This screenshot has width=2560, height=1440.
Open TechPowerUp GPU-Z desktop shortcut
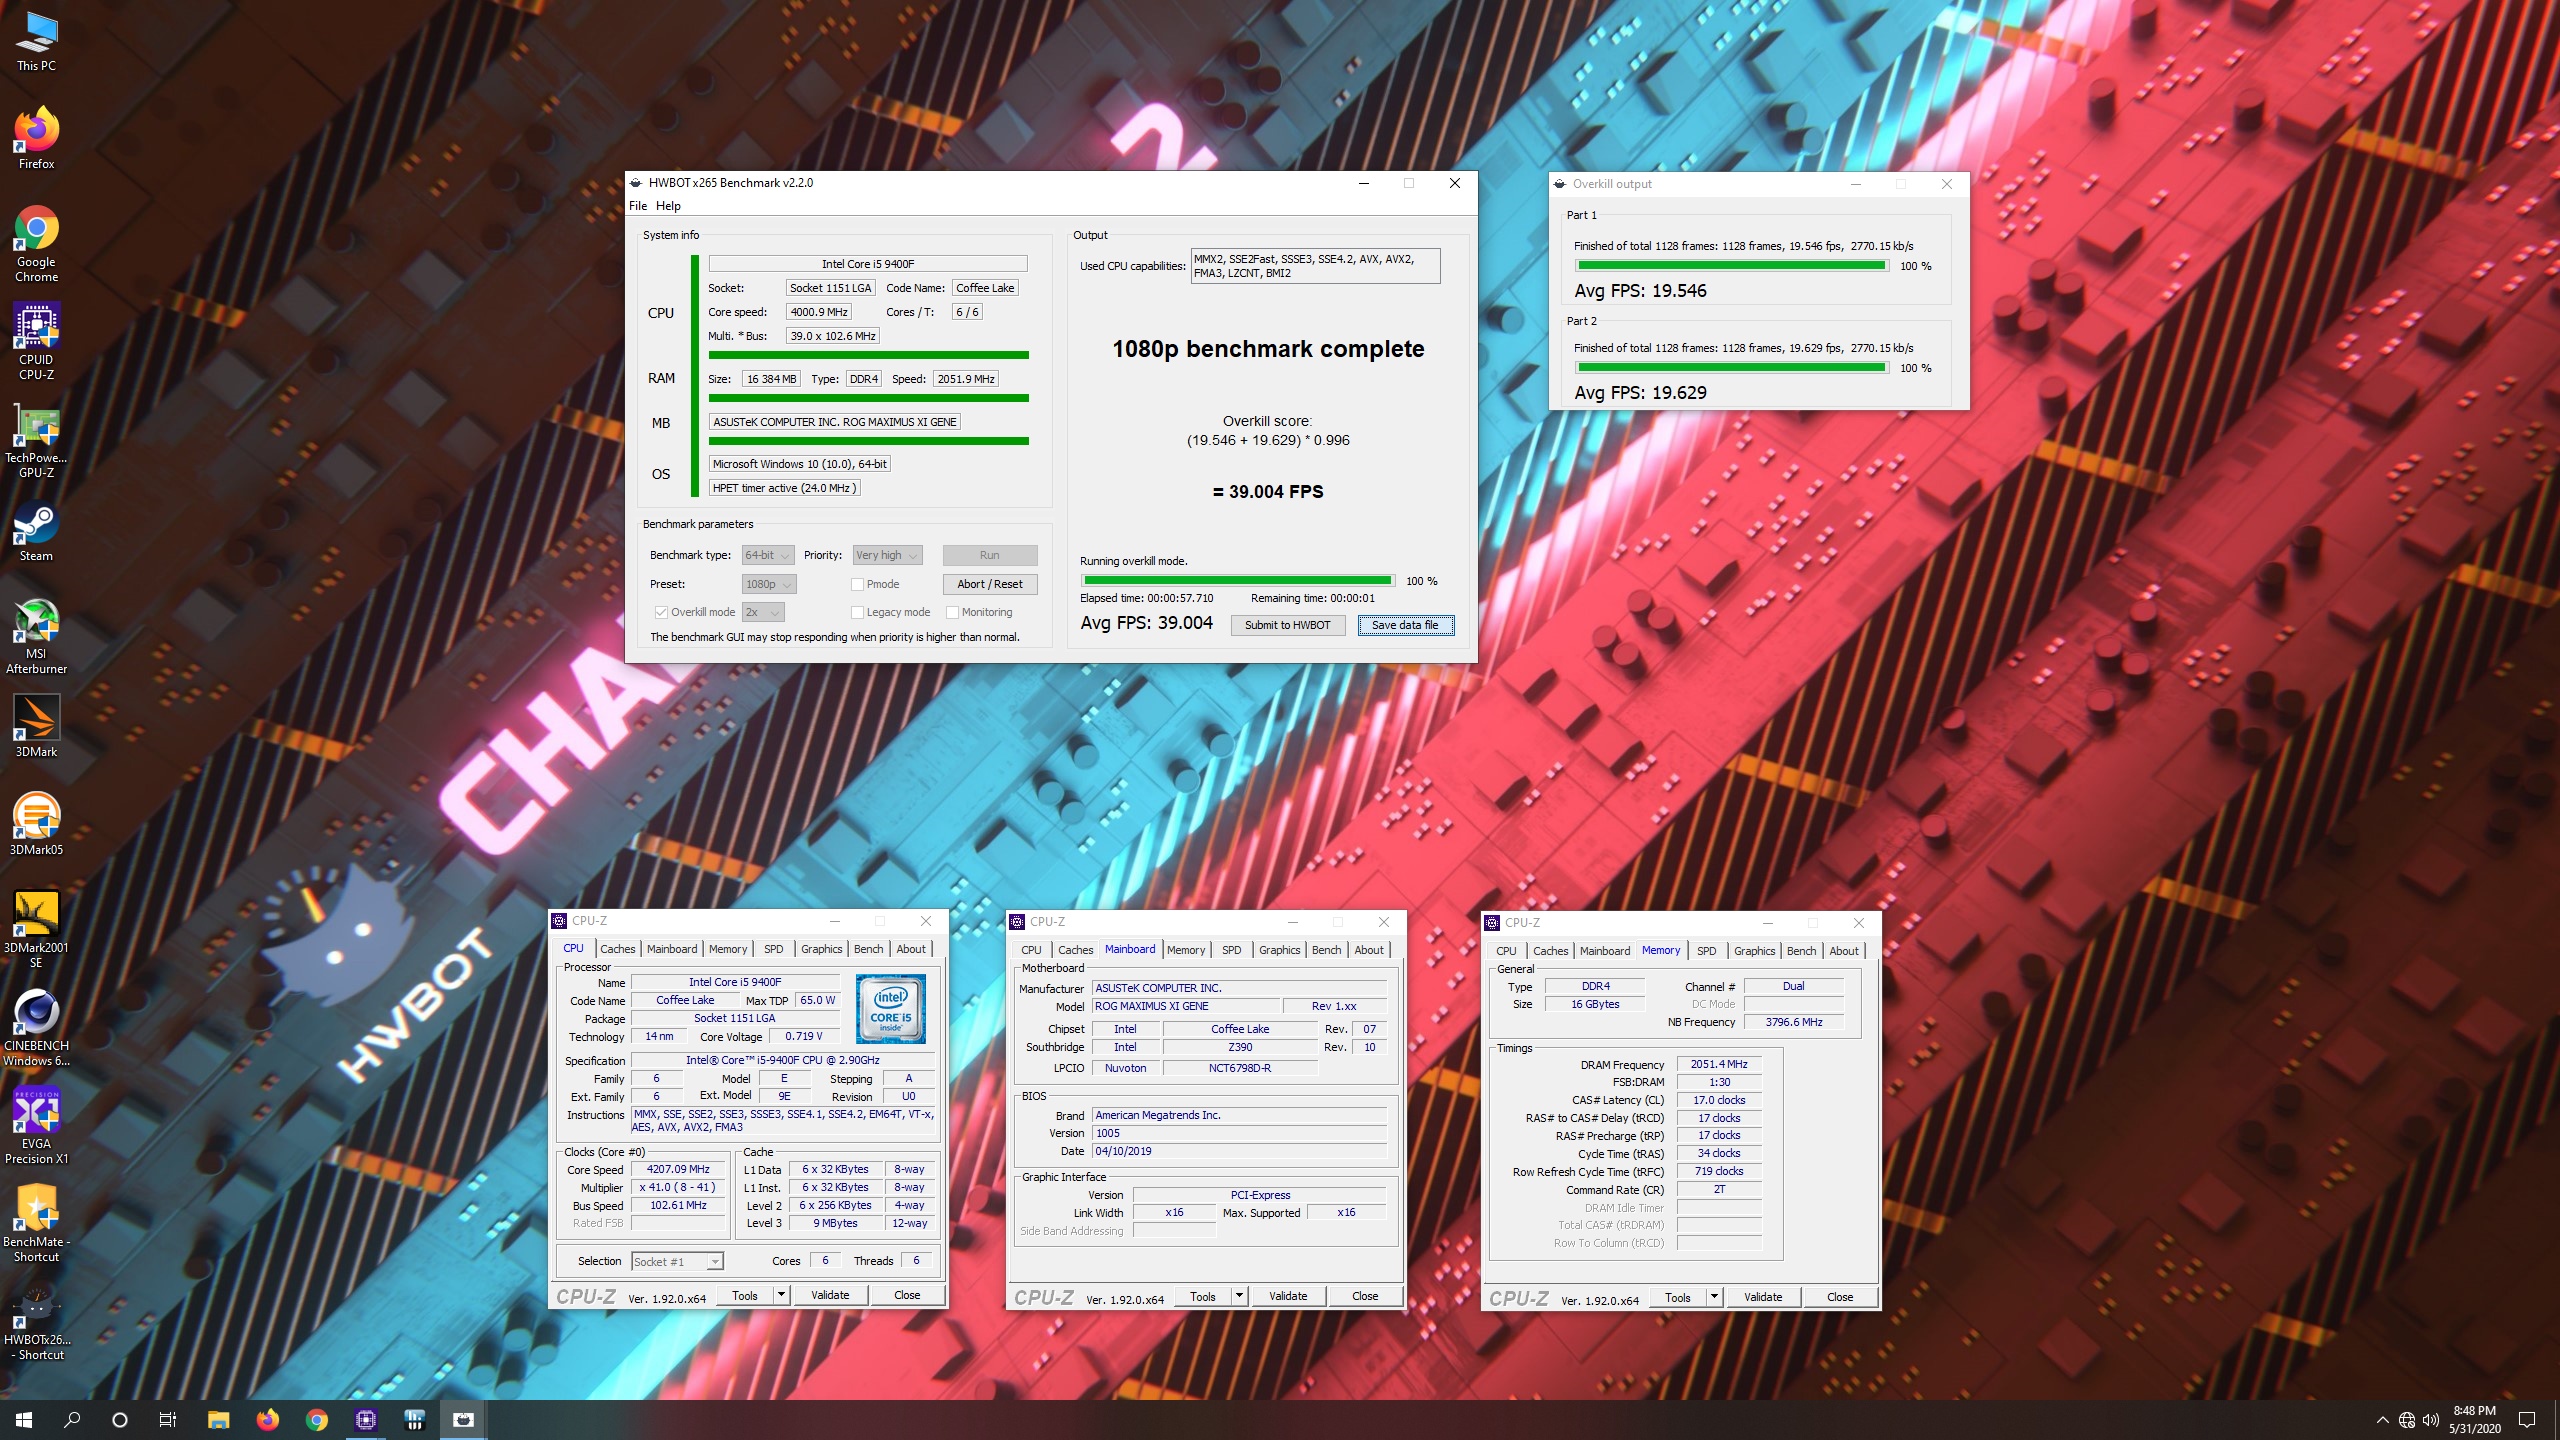pos(36,440)
